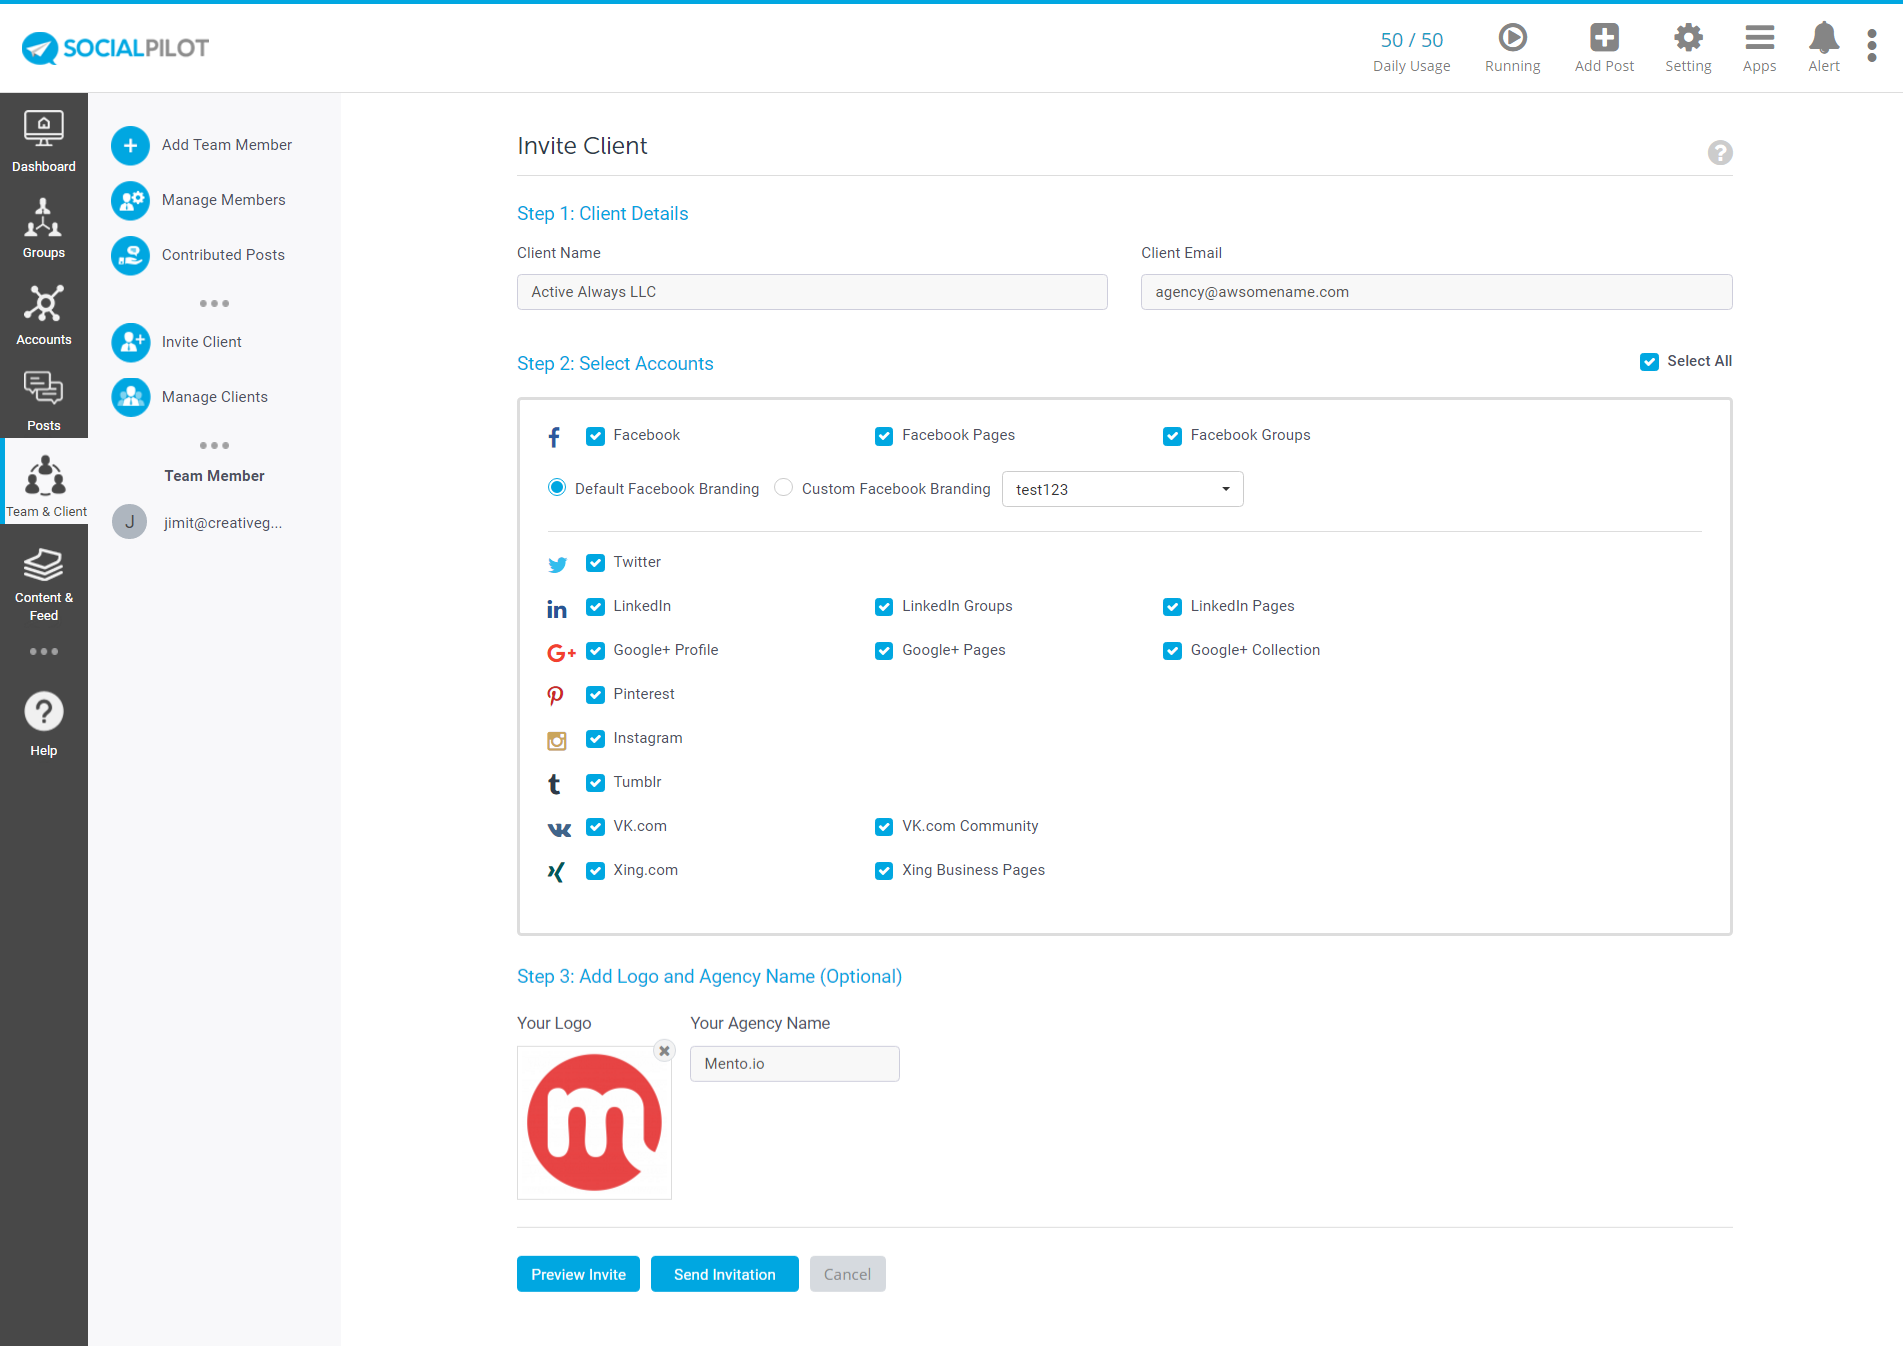1903x1346 pixels.
Task: Select Custom Facebook Branding radio button
Action: point(784,487)
